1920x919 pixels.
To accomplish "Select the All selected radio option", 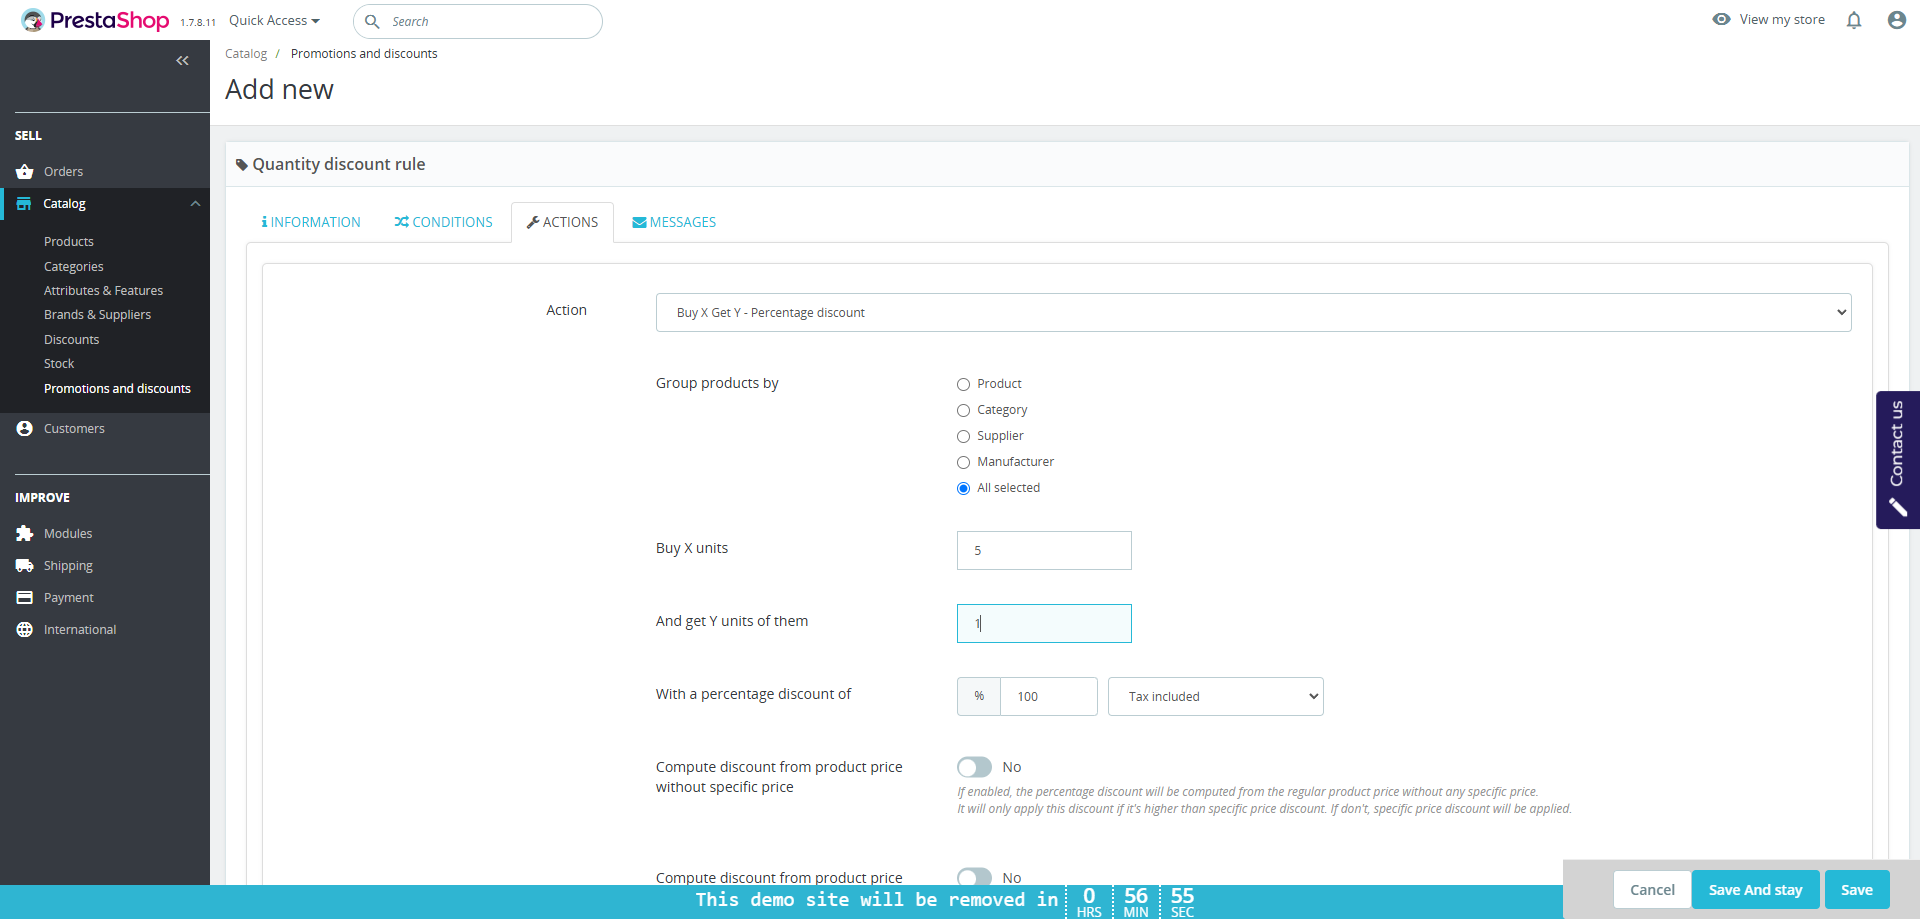I will pyautogui.click(x=963, y=488).
